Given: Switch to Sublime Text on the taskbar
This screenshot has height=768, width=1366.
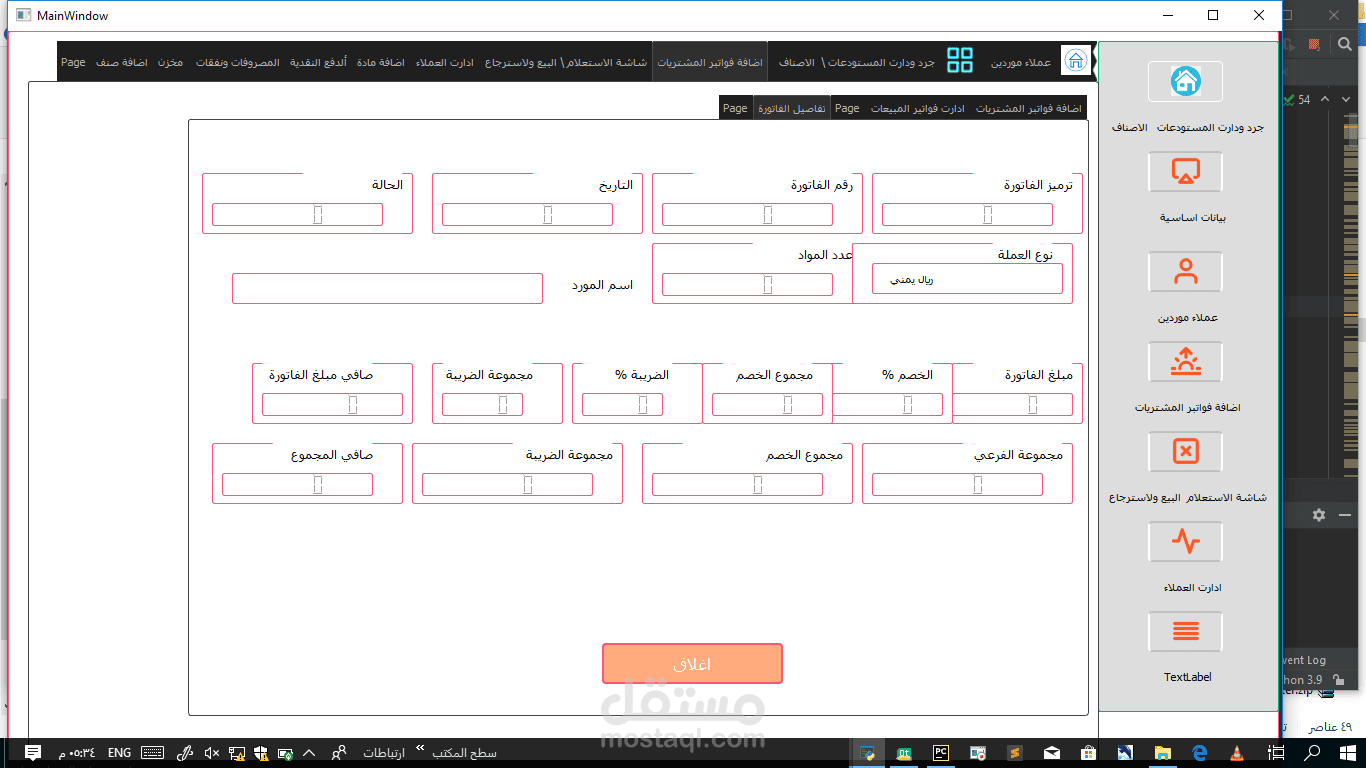Looking at the screenshot, I should [1014, 753].
